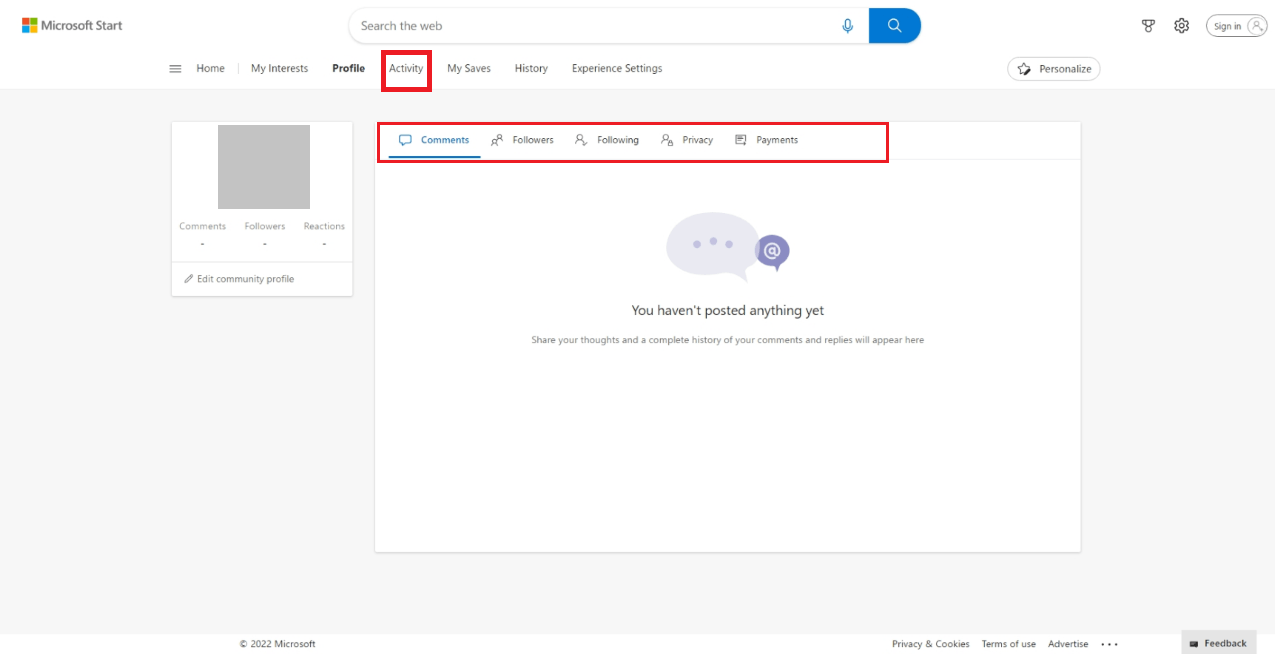The height and width of the screenshot is (658, 1278).
Task: Open My Saves page
Action: 469,69
